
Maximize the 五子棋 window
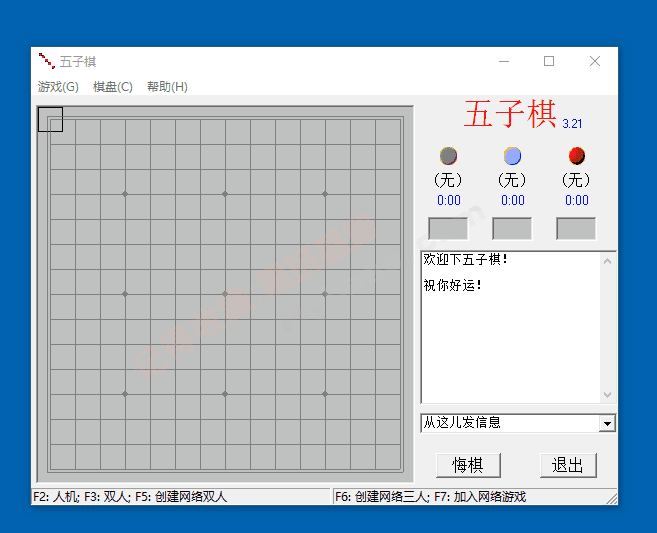click(549, 61)
